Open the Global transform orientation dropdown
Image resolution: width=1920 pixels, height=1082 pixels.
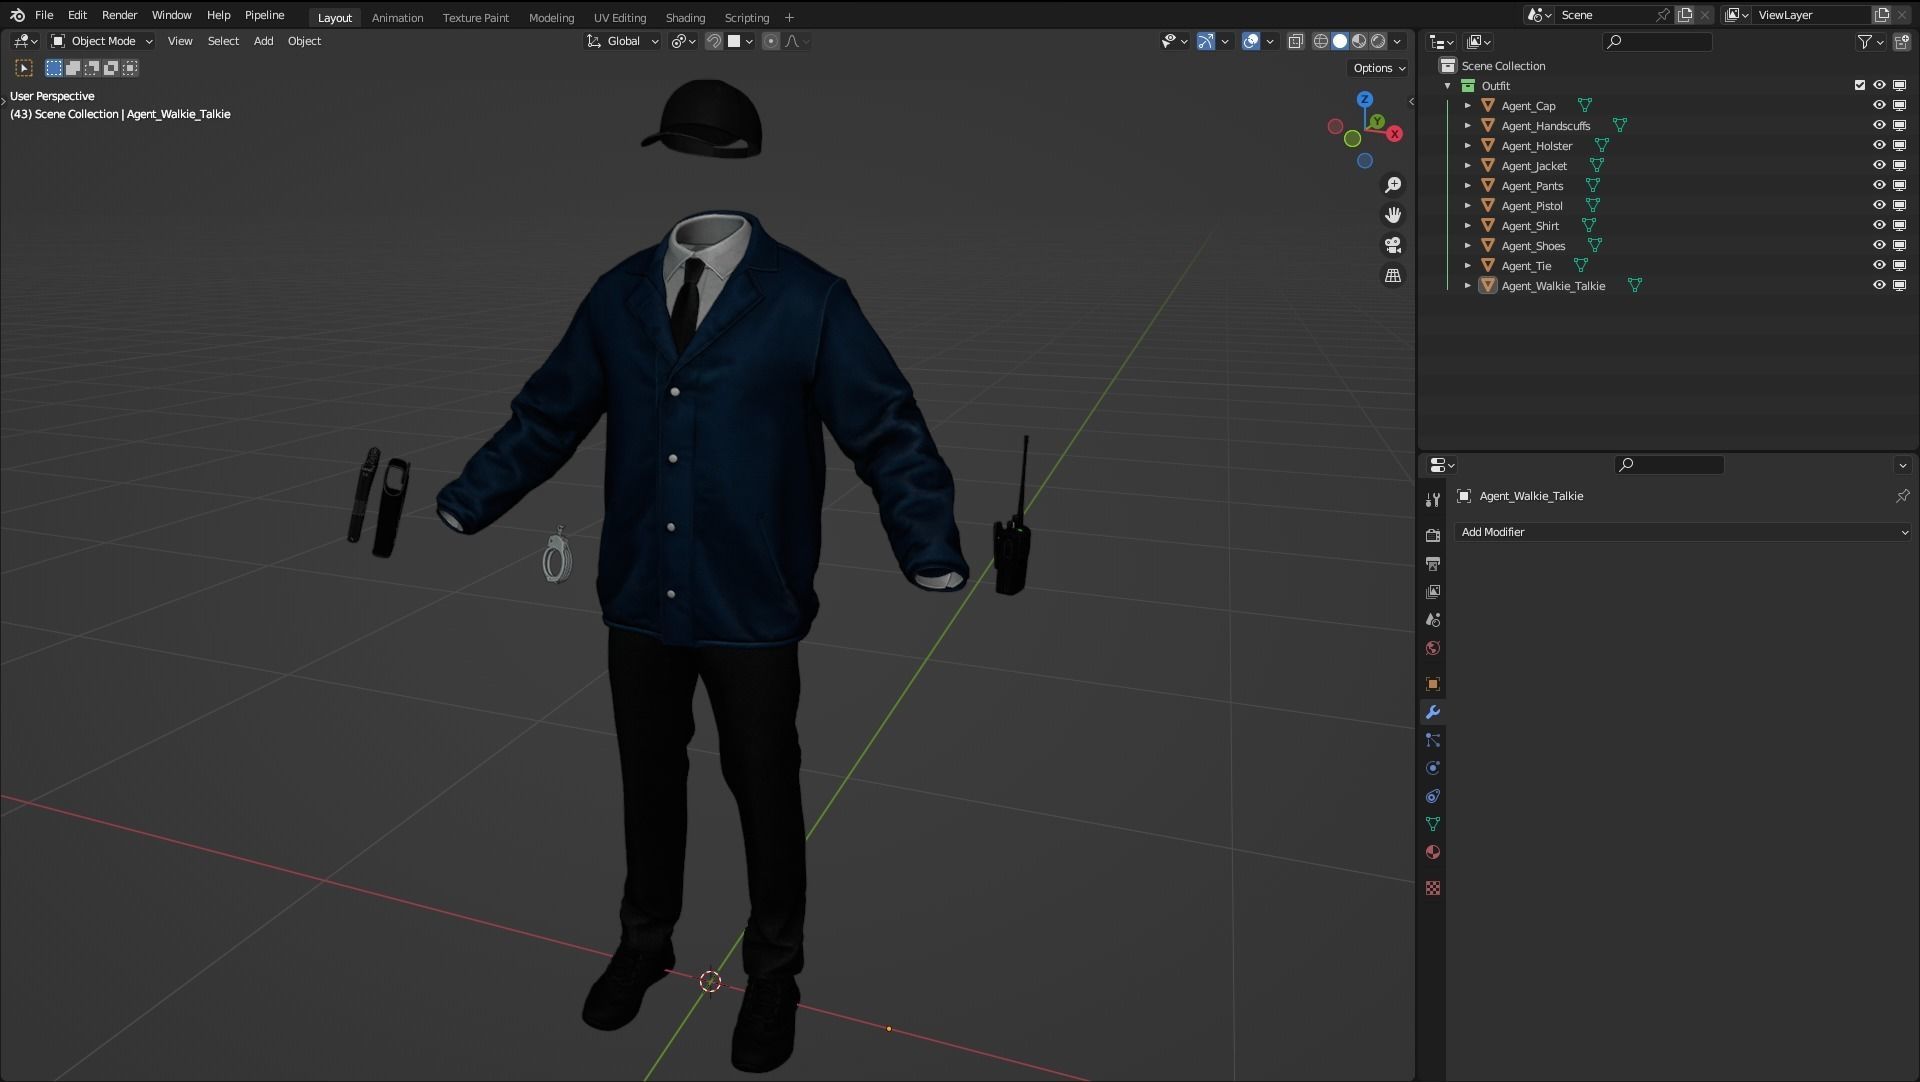[622, 41]
